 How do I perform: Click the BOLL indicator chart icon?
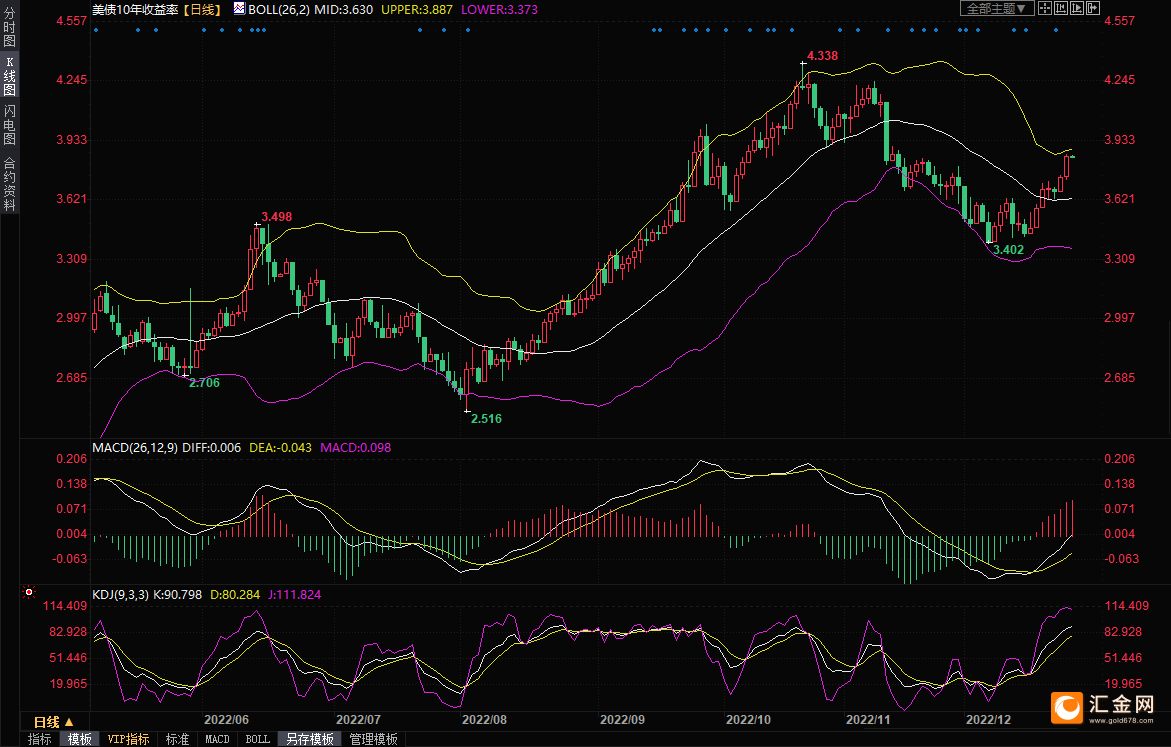238,8
